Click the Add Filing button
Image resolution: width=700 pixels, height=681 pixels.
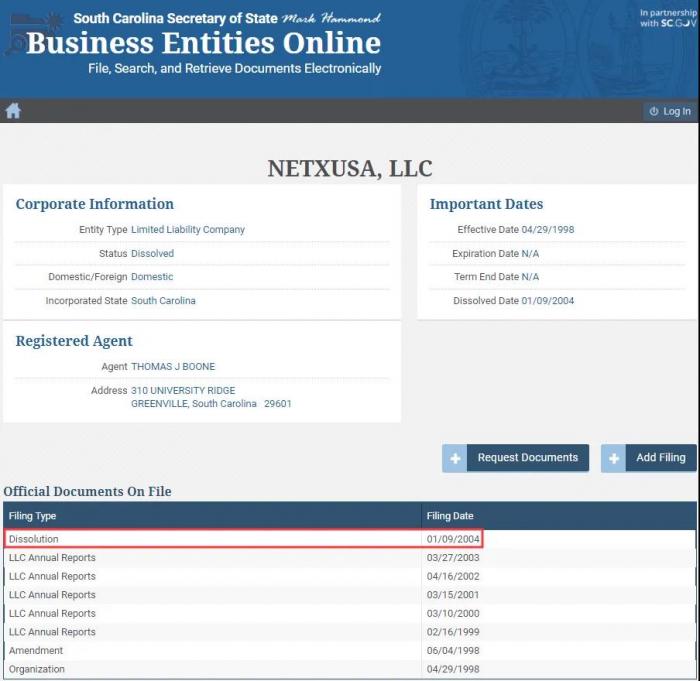click(660, 458)
